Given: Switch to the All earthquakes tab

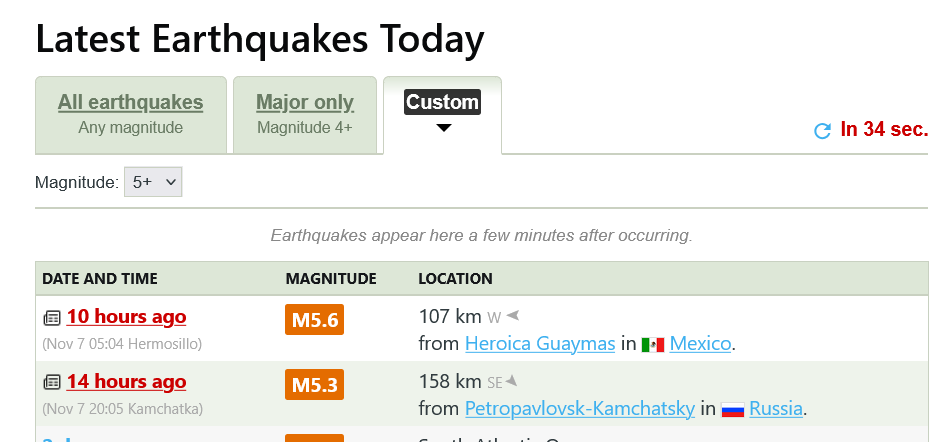Looking at the screenshot, I should point(130,102).
